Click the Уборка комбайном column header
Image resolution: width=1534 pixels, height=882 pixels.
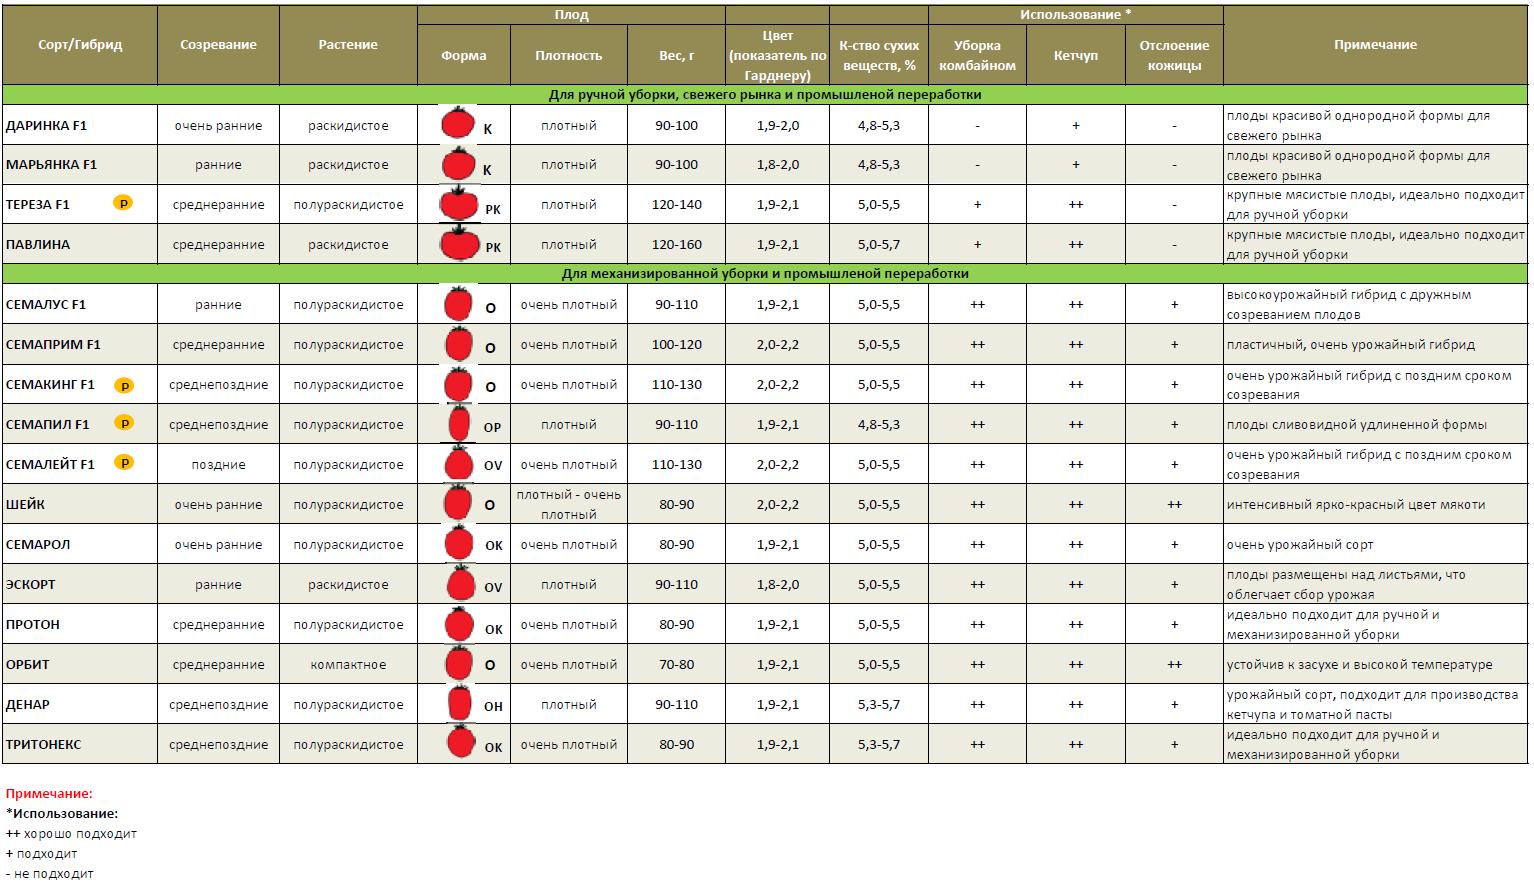[977, 56]
